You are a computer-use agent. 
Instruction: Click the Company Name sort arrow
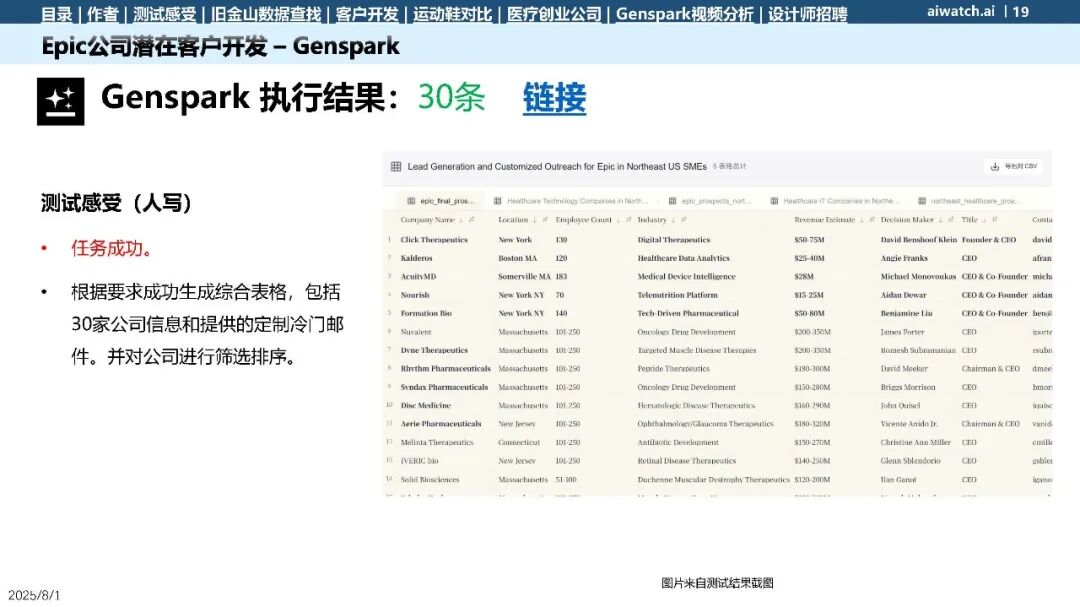461,220
